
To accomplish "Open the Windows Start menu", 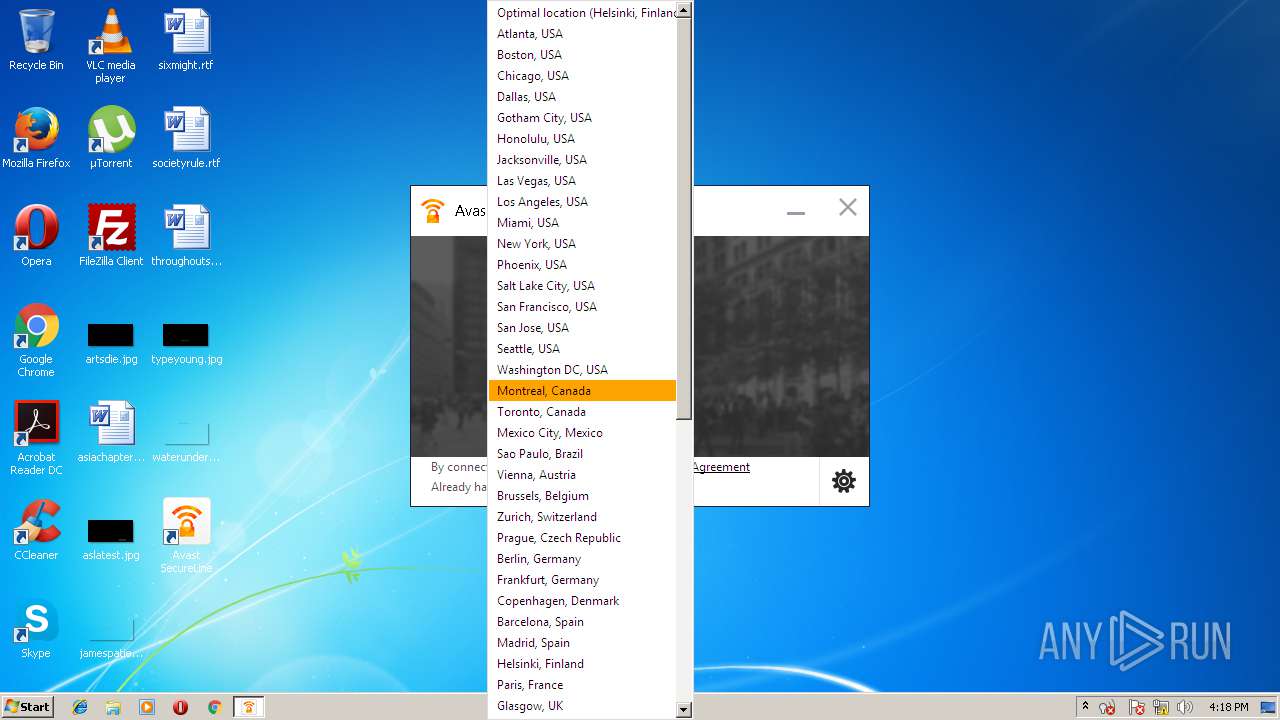I will (x=27, y=707).
